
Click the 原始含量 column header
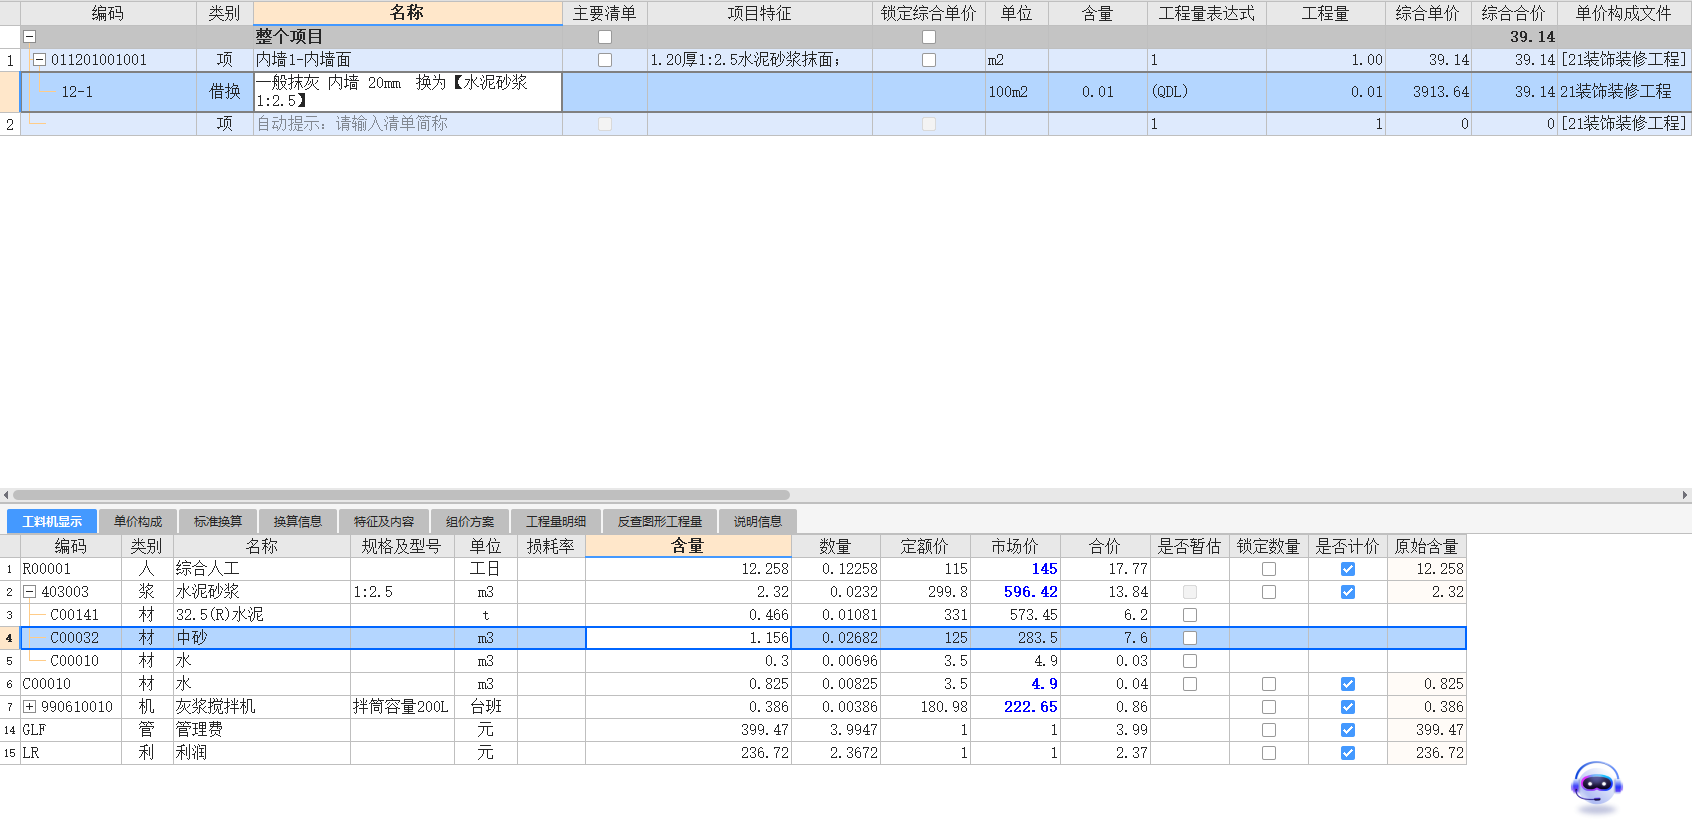click(x=1427, y=546)
